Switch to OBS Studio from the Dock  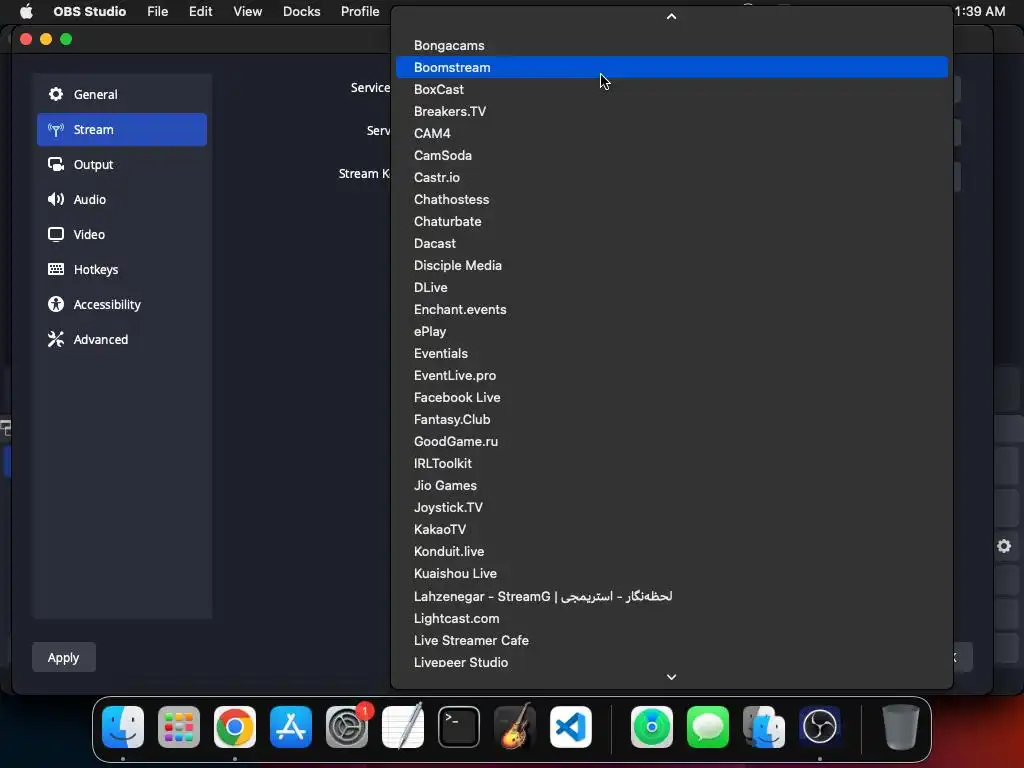coord(820,726)
